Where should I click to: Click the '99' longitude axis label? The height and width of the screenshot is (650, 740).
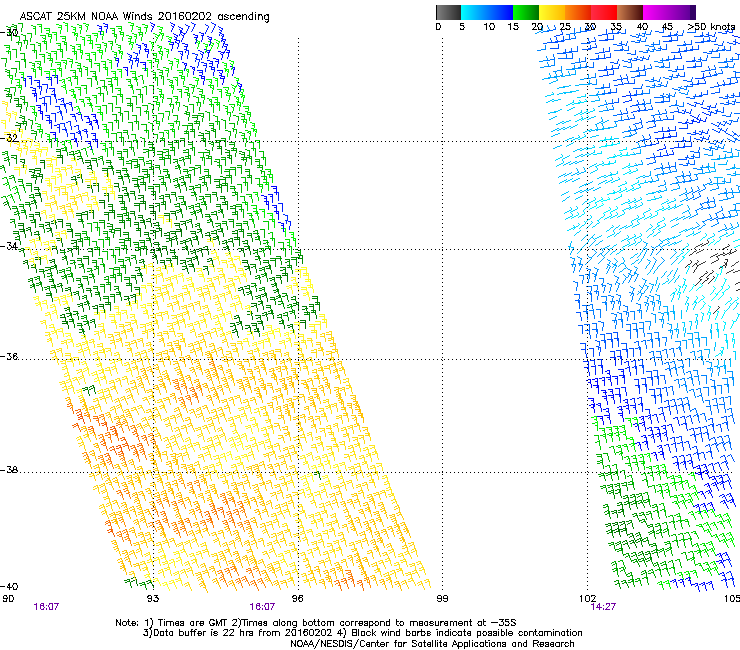442,599
